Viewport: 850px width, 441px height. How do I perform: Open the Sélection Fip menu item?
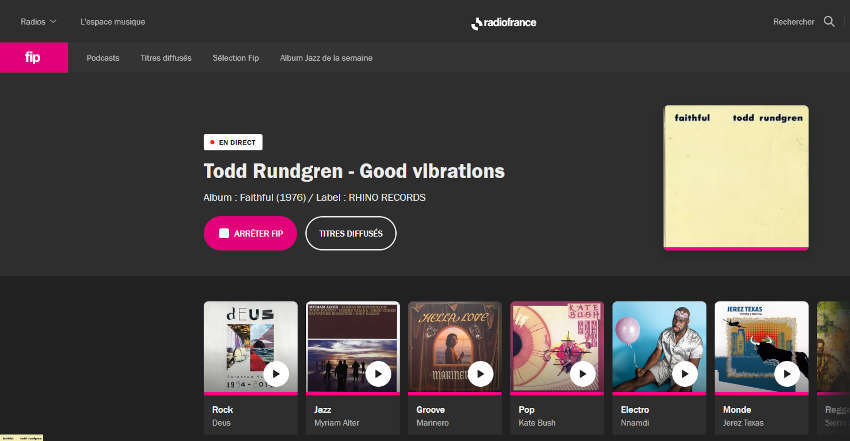pyautogui.click(x=236, y=58)
